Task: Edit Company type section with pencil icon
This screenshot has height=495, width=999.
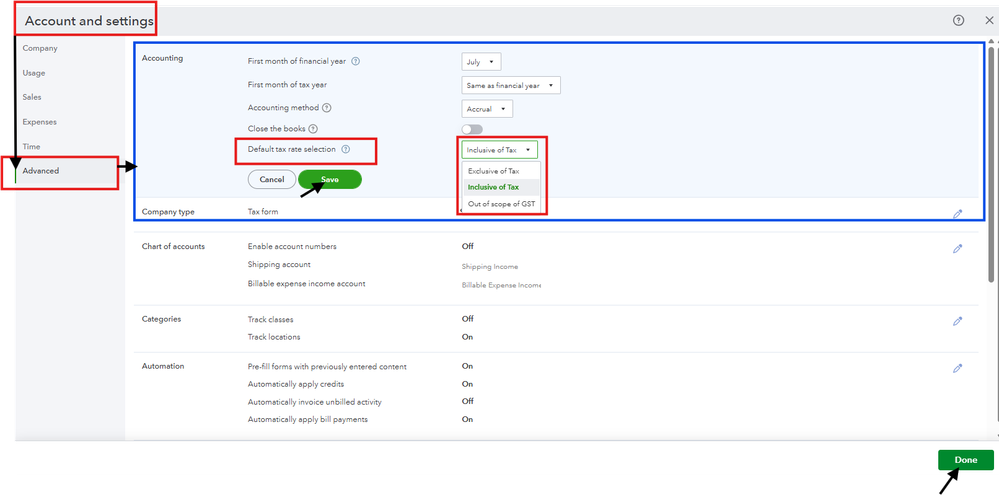Action: click(957, 214)
